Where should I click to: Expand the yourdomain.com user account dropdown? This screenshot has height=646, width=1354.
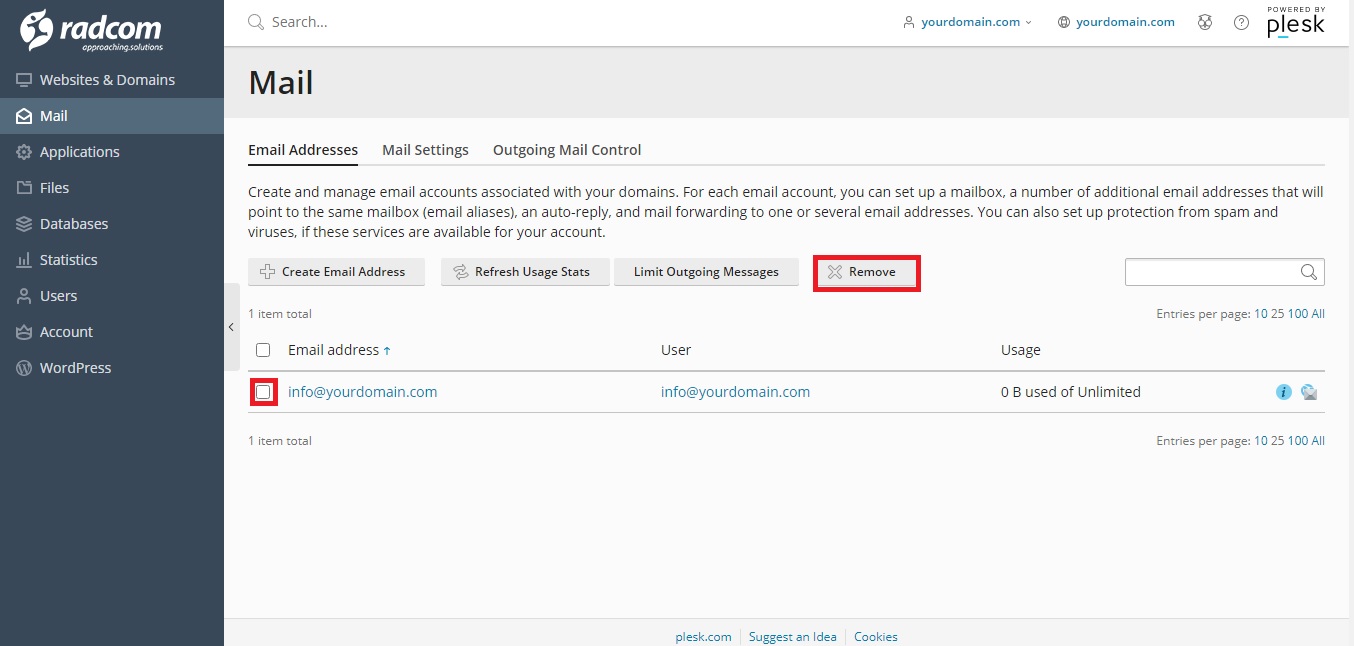point(967,22)
